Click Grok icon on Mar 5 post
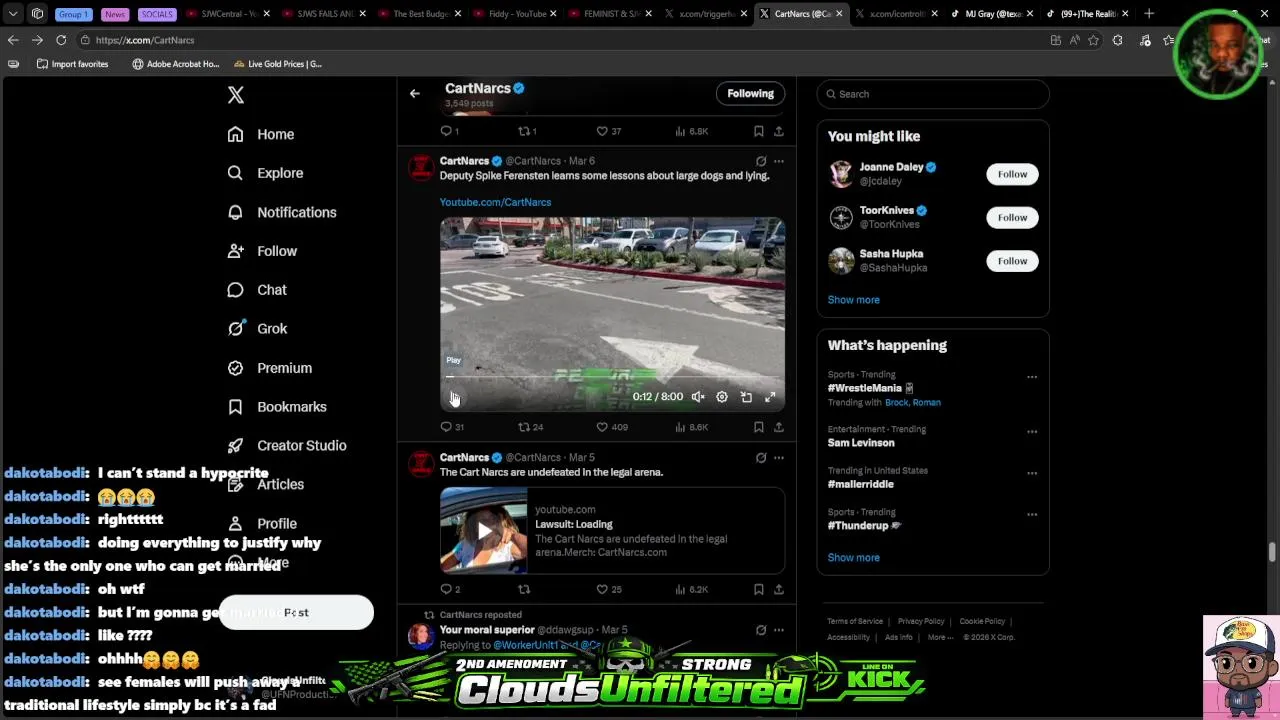1280x720 pixels. pos(761,458)
